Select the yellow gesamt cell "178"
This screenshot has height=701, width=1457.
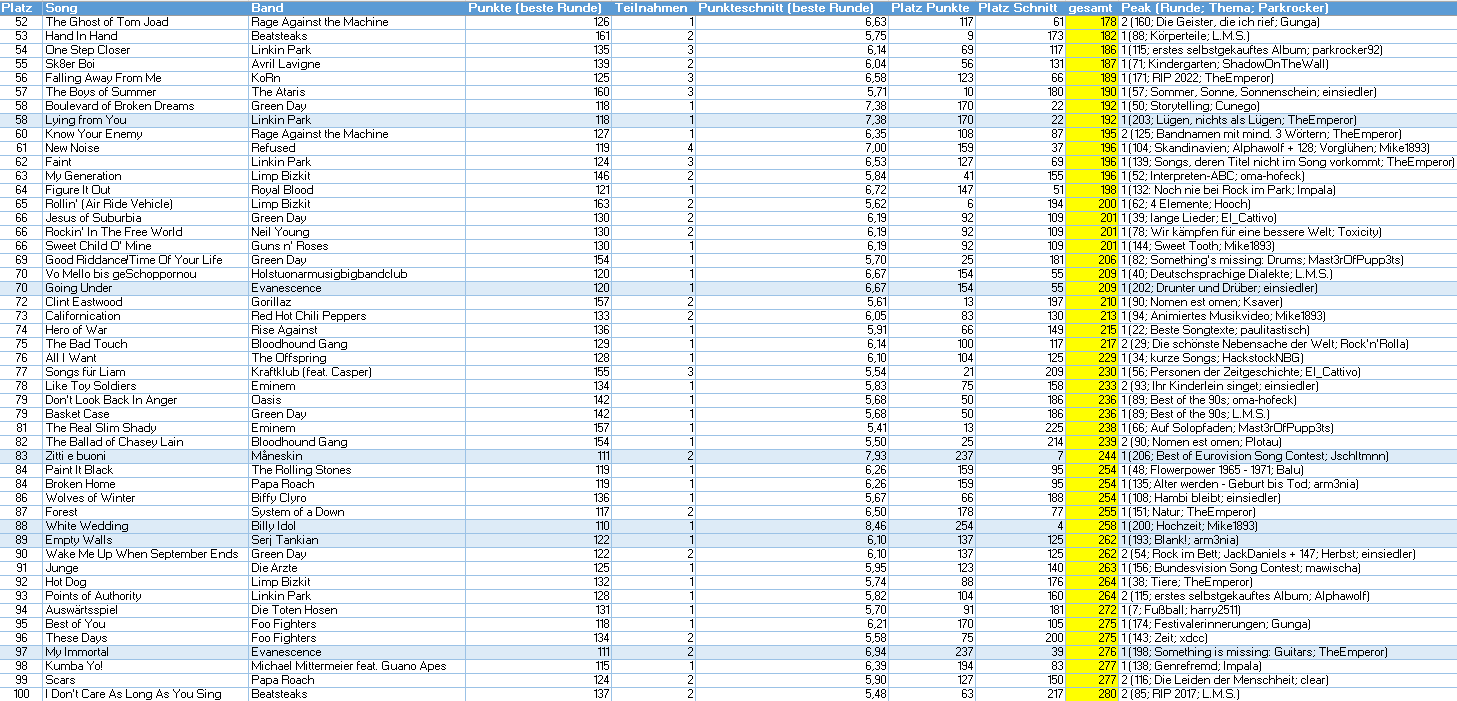pos(1092,22)
